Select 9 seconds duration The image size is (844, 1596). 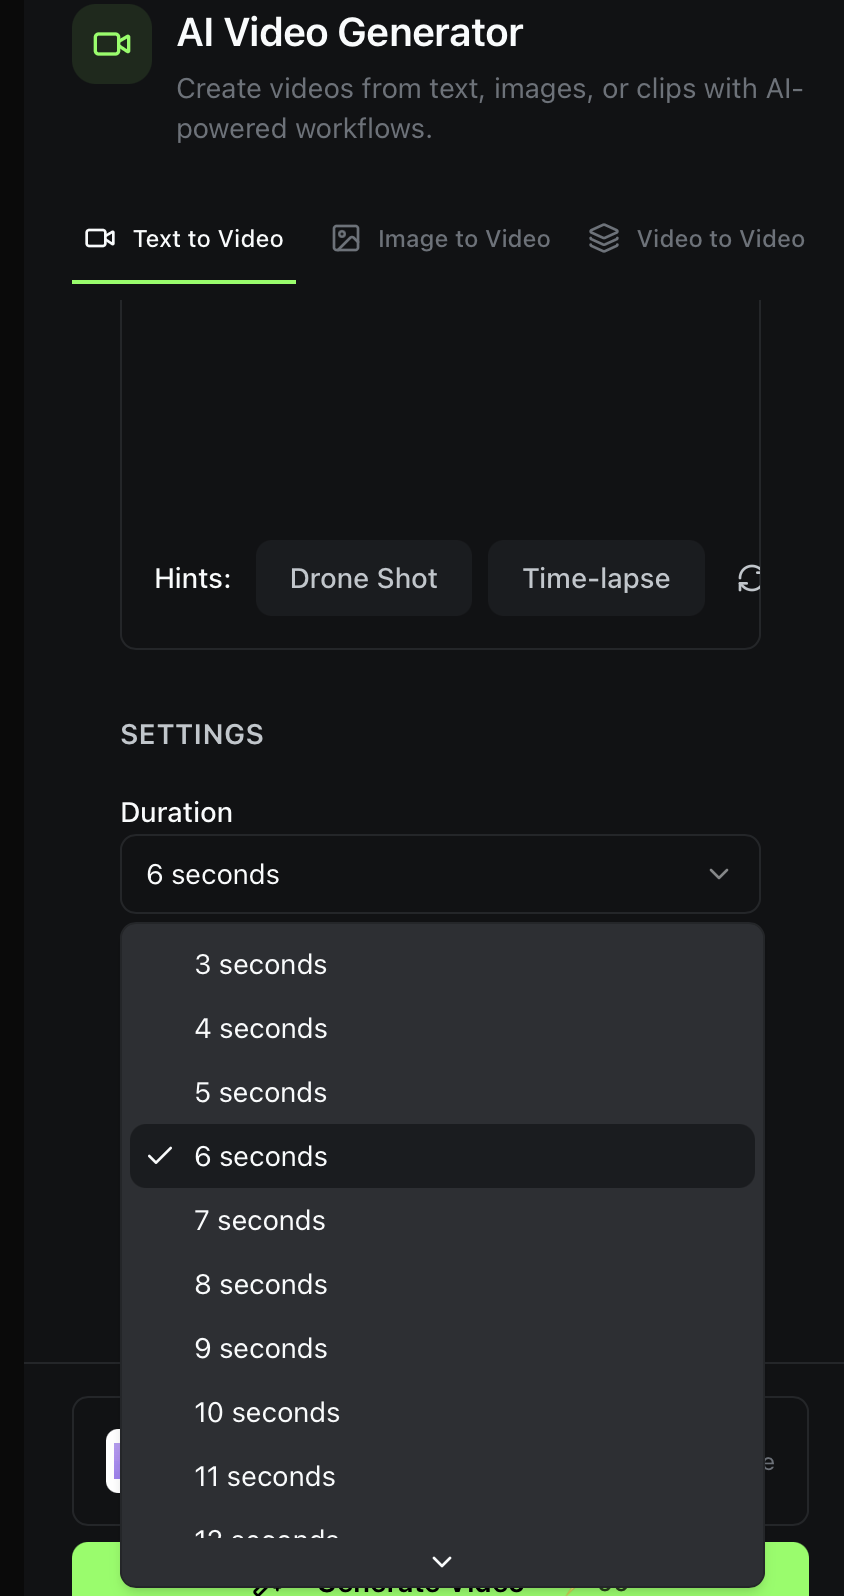[261, 1348]
